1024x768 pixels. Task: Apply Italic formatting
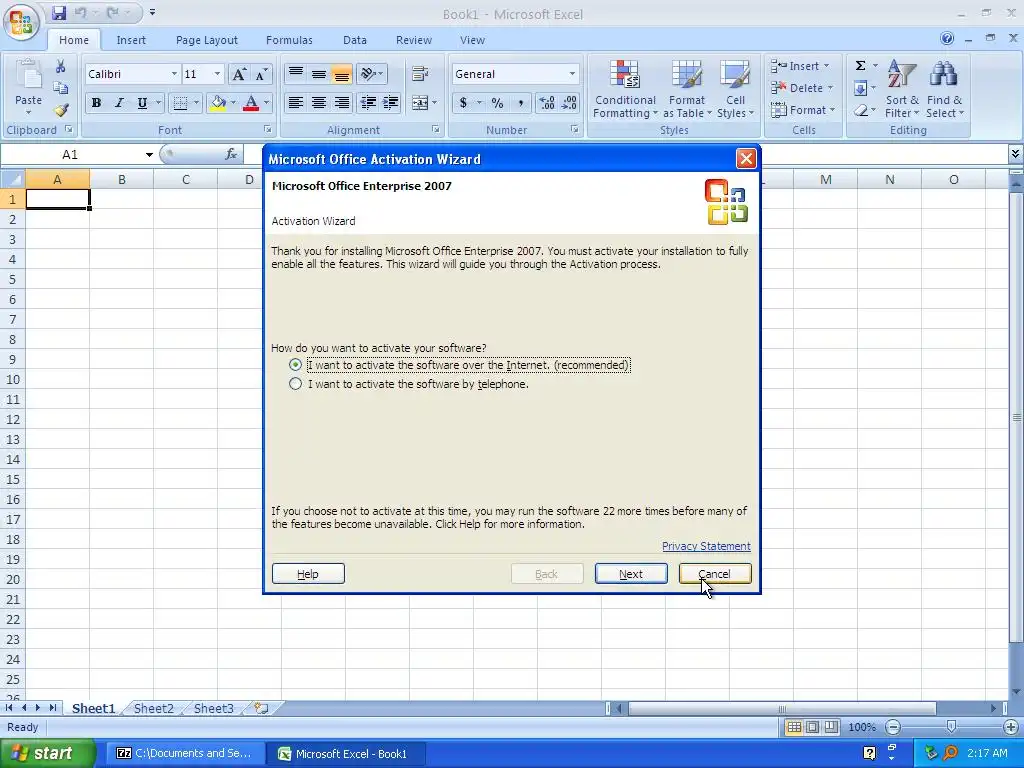(x=119, y=103)
